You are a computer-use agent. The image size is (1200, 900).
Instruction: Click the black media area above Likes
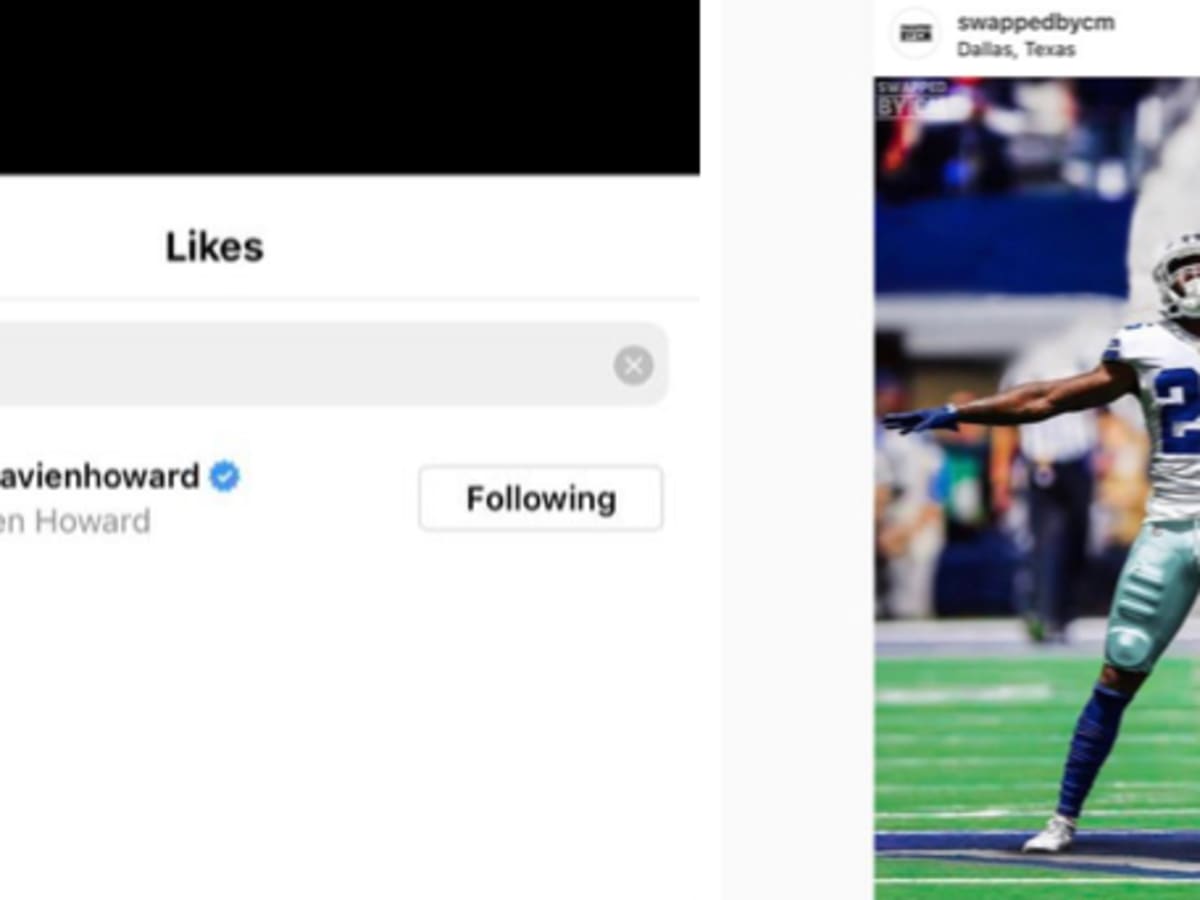pos(349,87)
